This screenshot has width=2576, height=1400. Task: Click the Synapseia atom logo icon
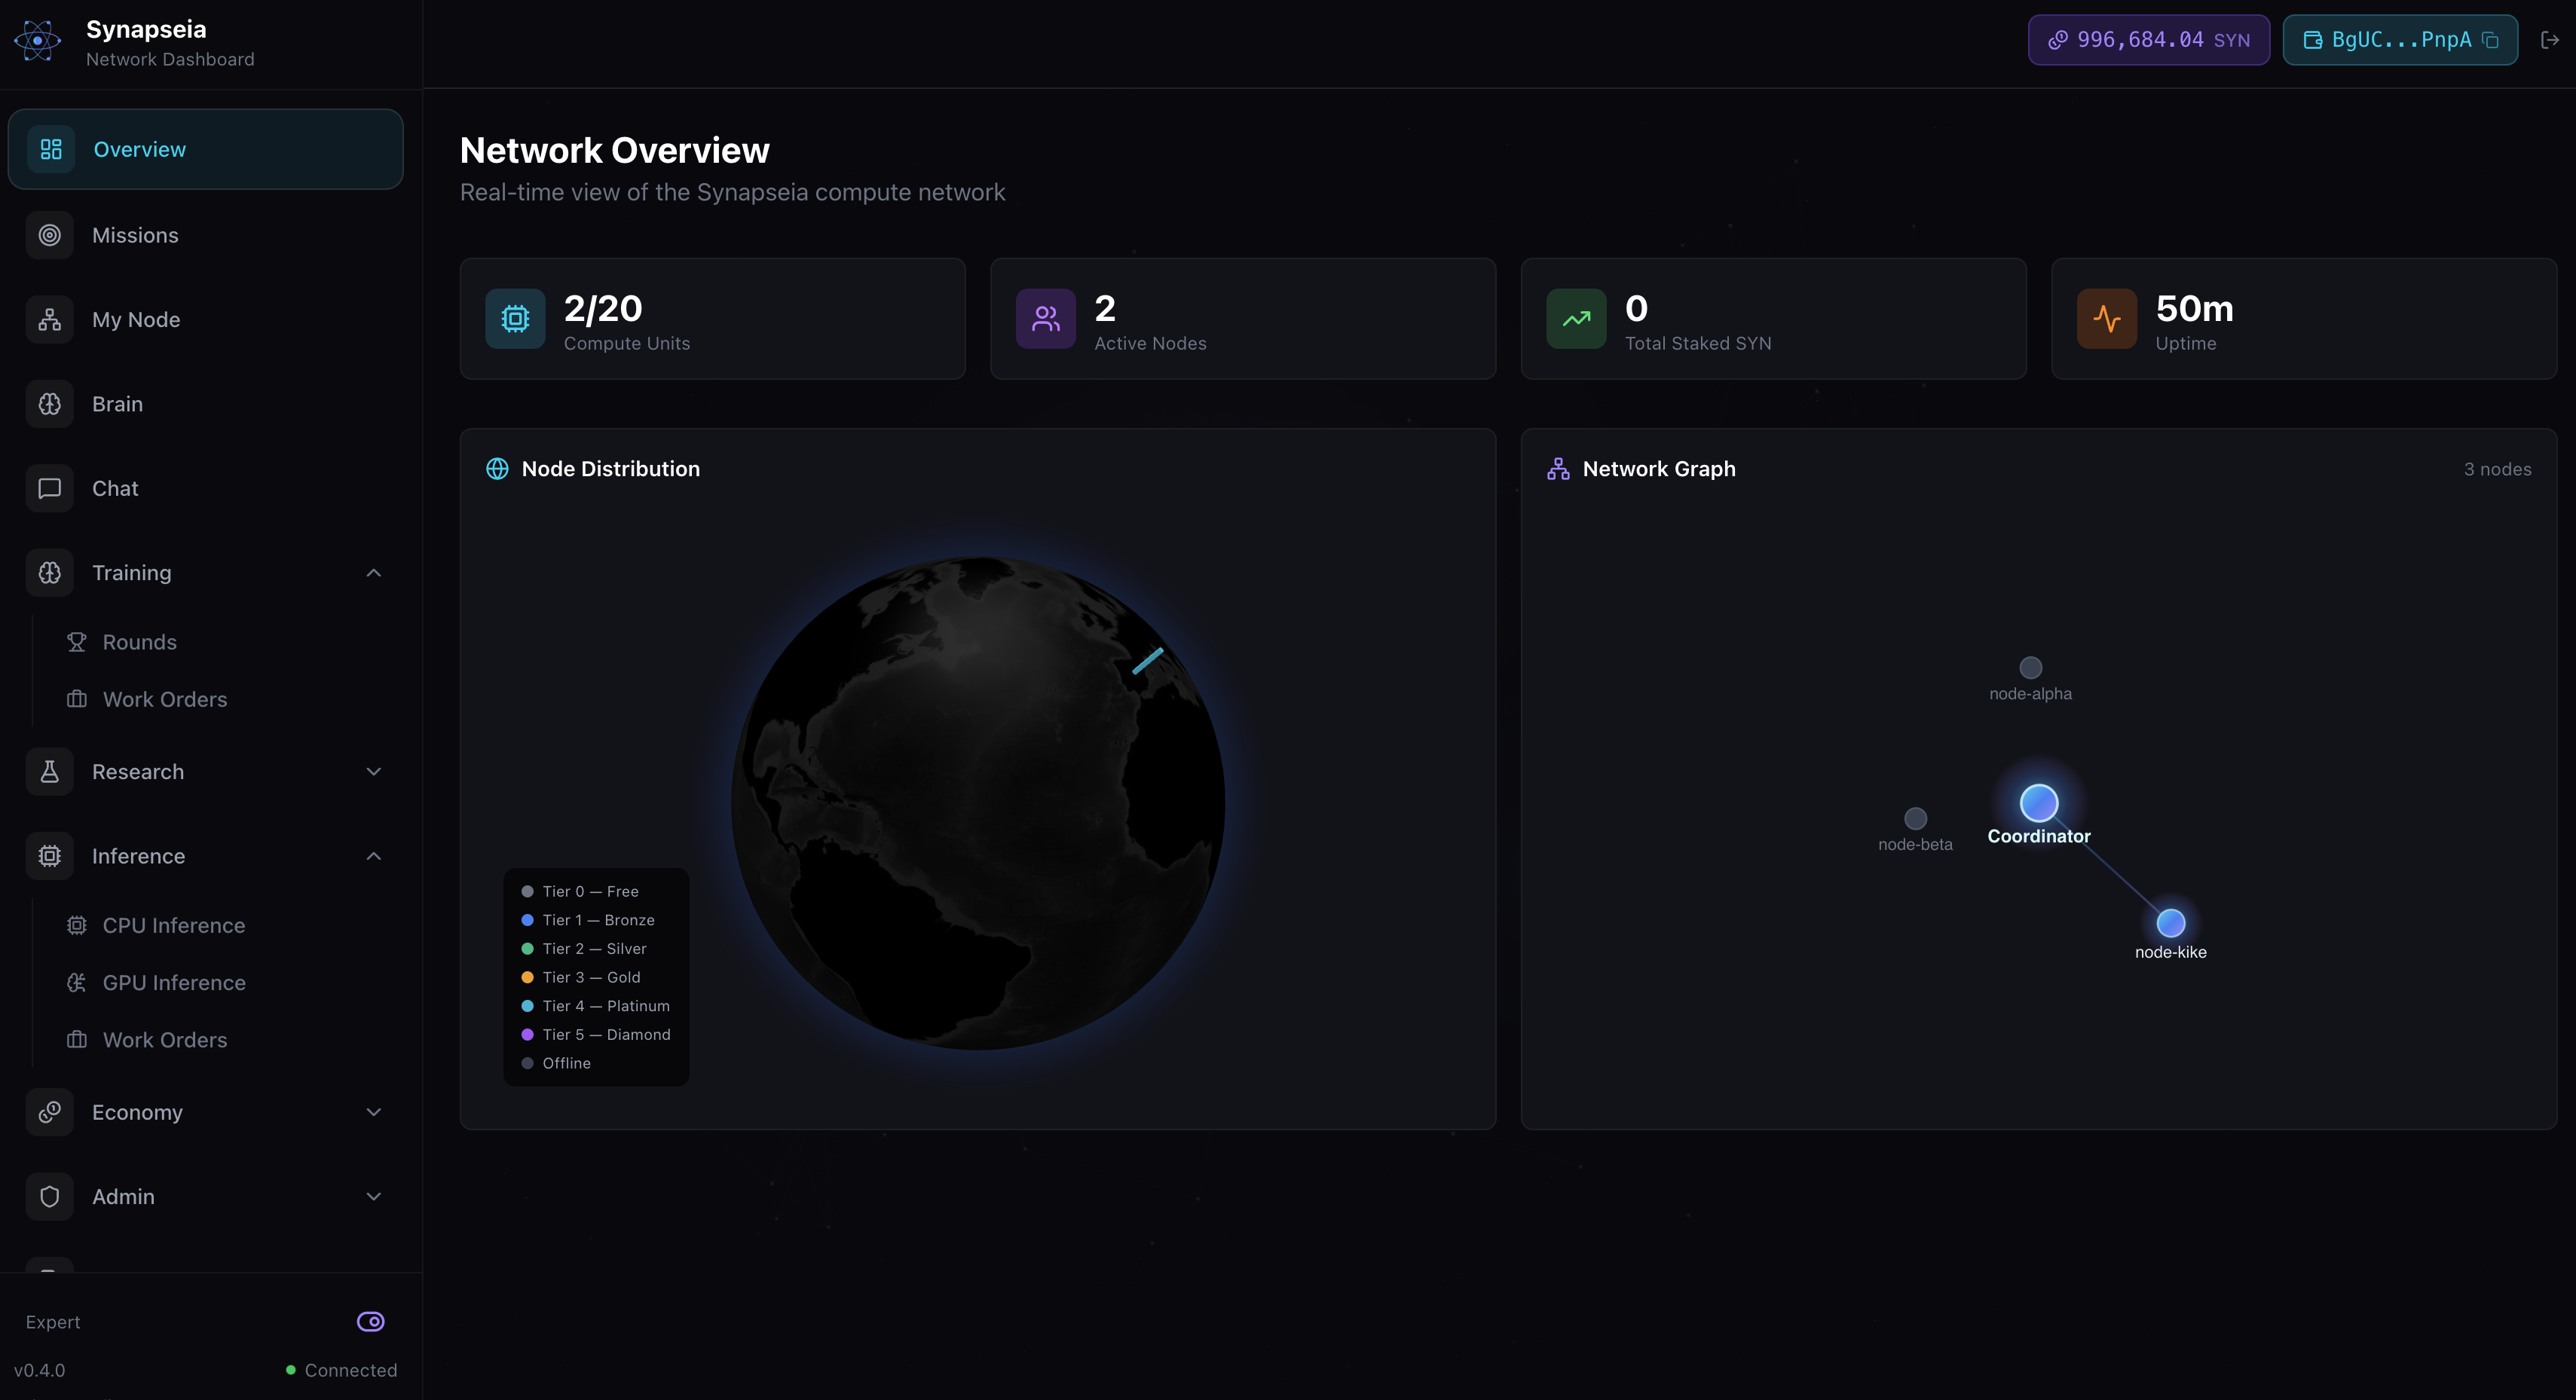coord(38,41)
